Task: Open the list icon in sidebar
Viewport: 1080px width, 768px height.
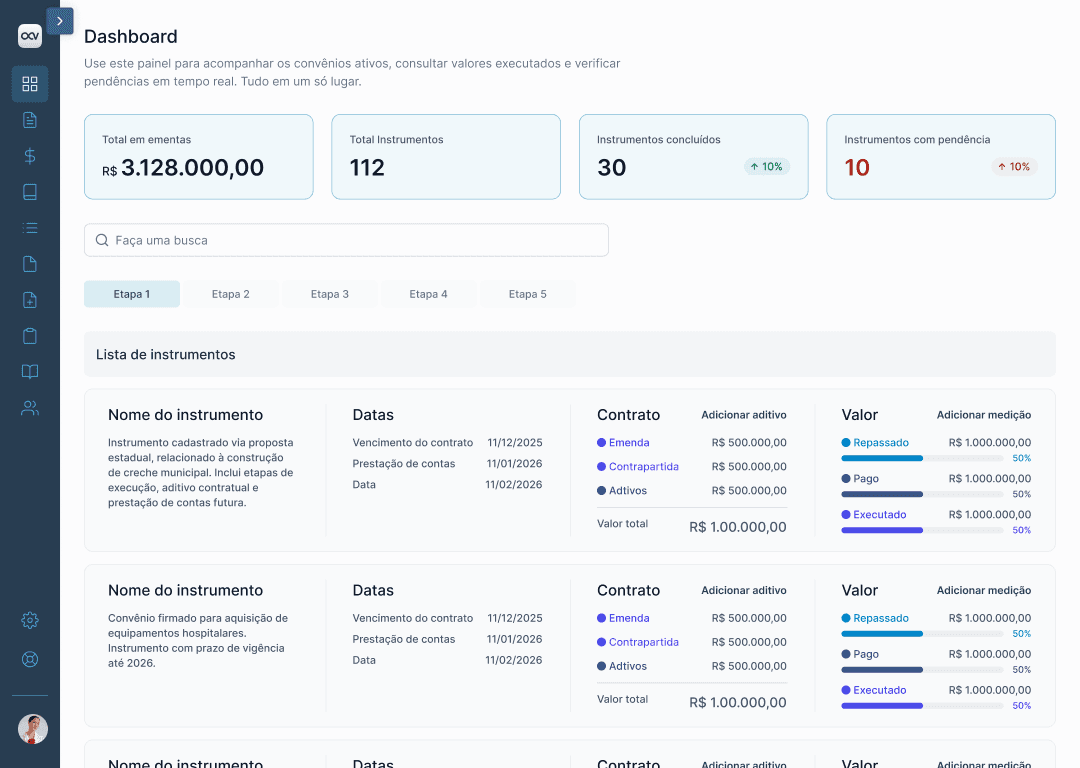Action: point(30,228)
